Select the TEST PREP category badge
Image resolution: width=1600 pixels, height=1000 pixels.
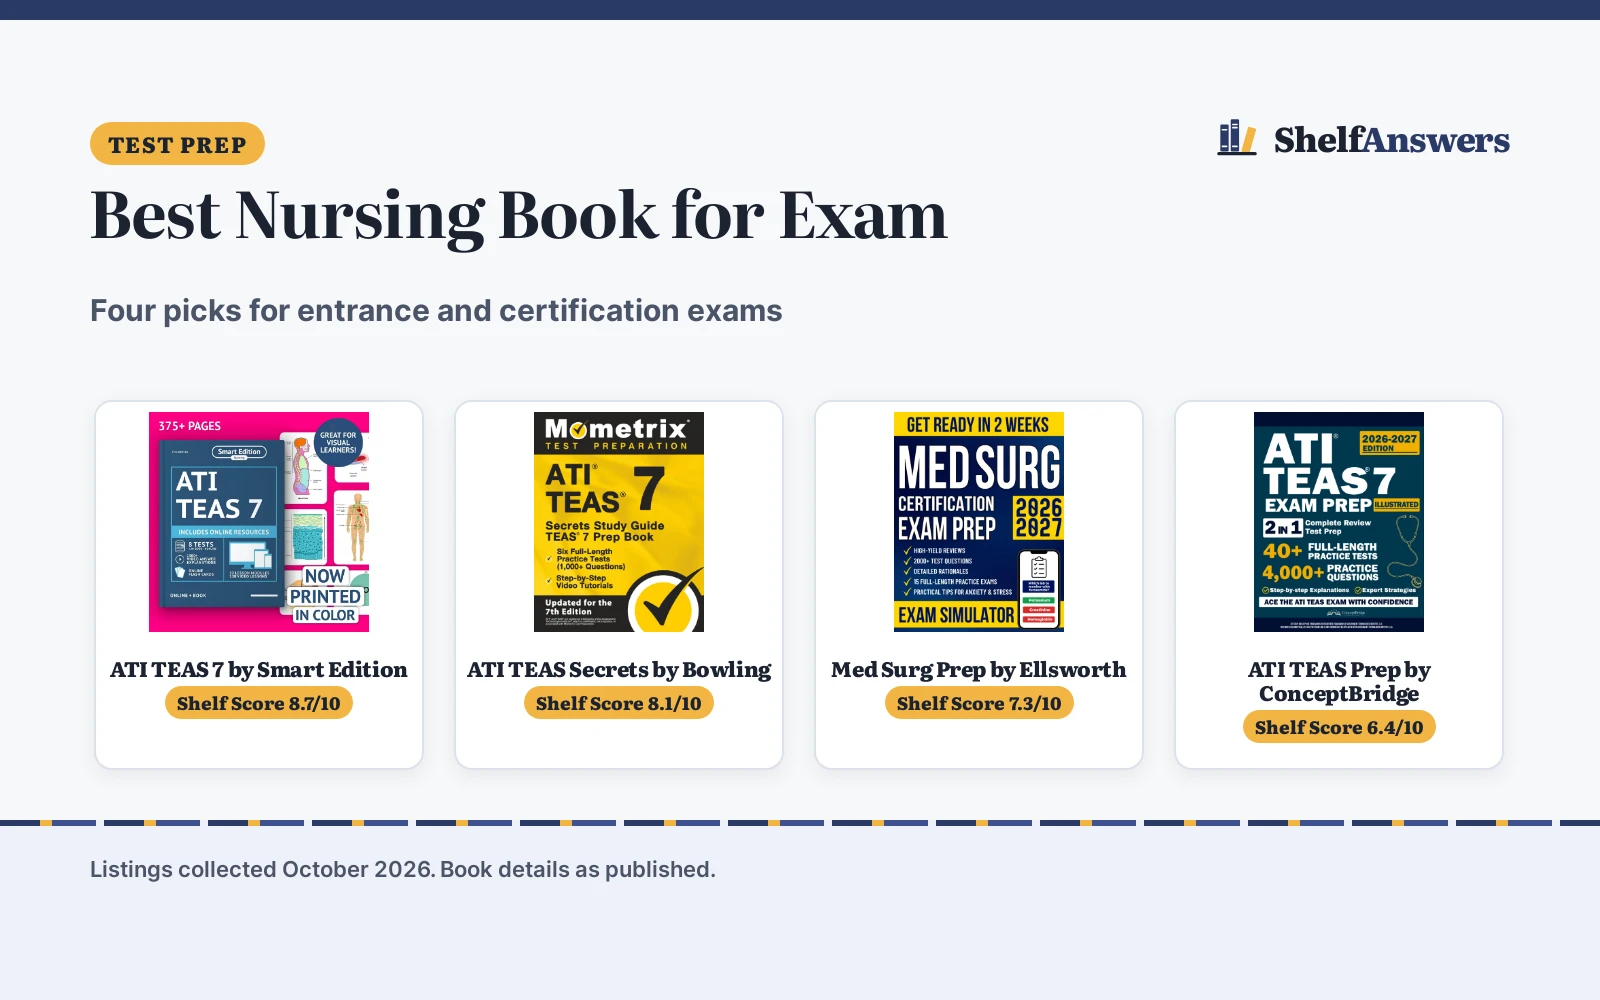tap(177, 144)
